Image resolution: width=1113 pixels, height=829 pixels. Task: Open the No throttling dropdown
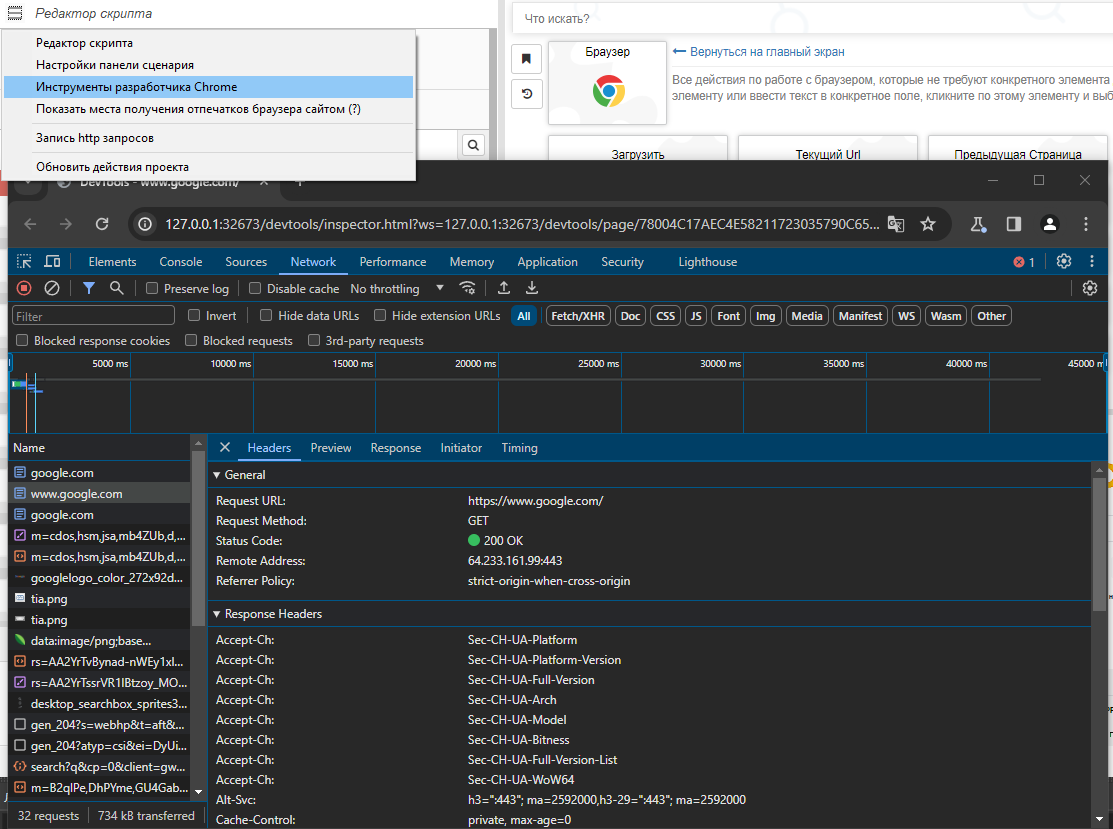[x=398, y=289]
